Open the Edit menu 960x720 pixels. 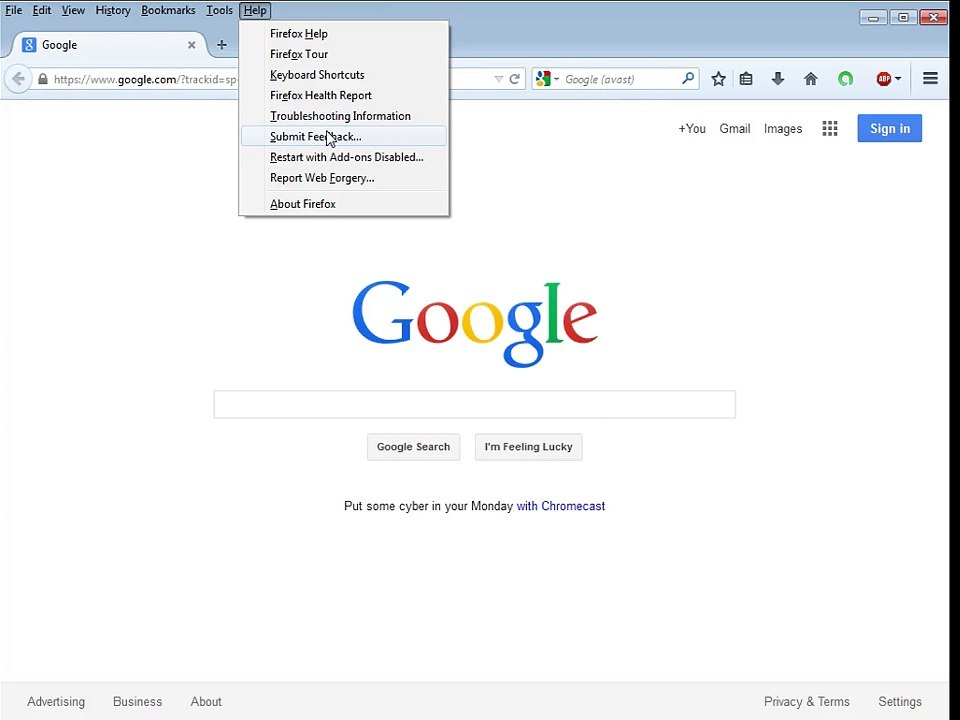[x=42, y=10]
